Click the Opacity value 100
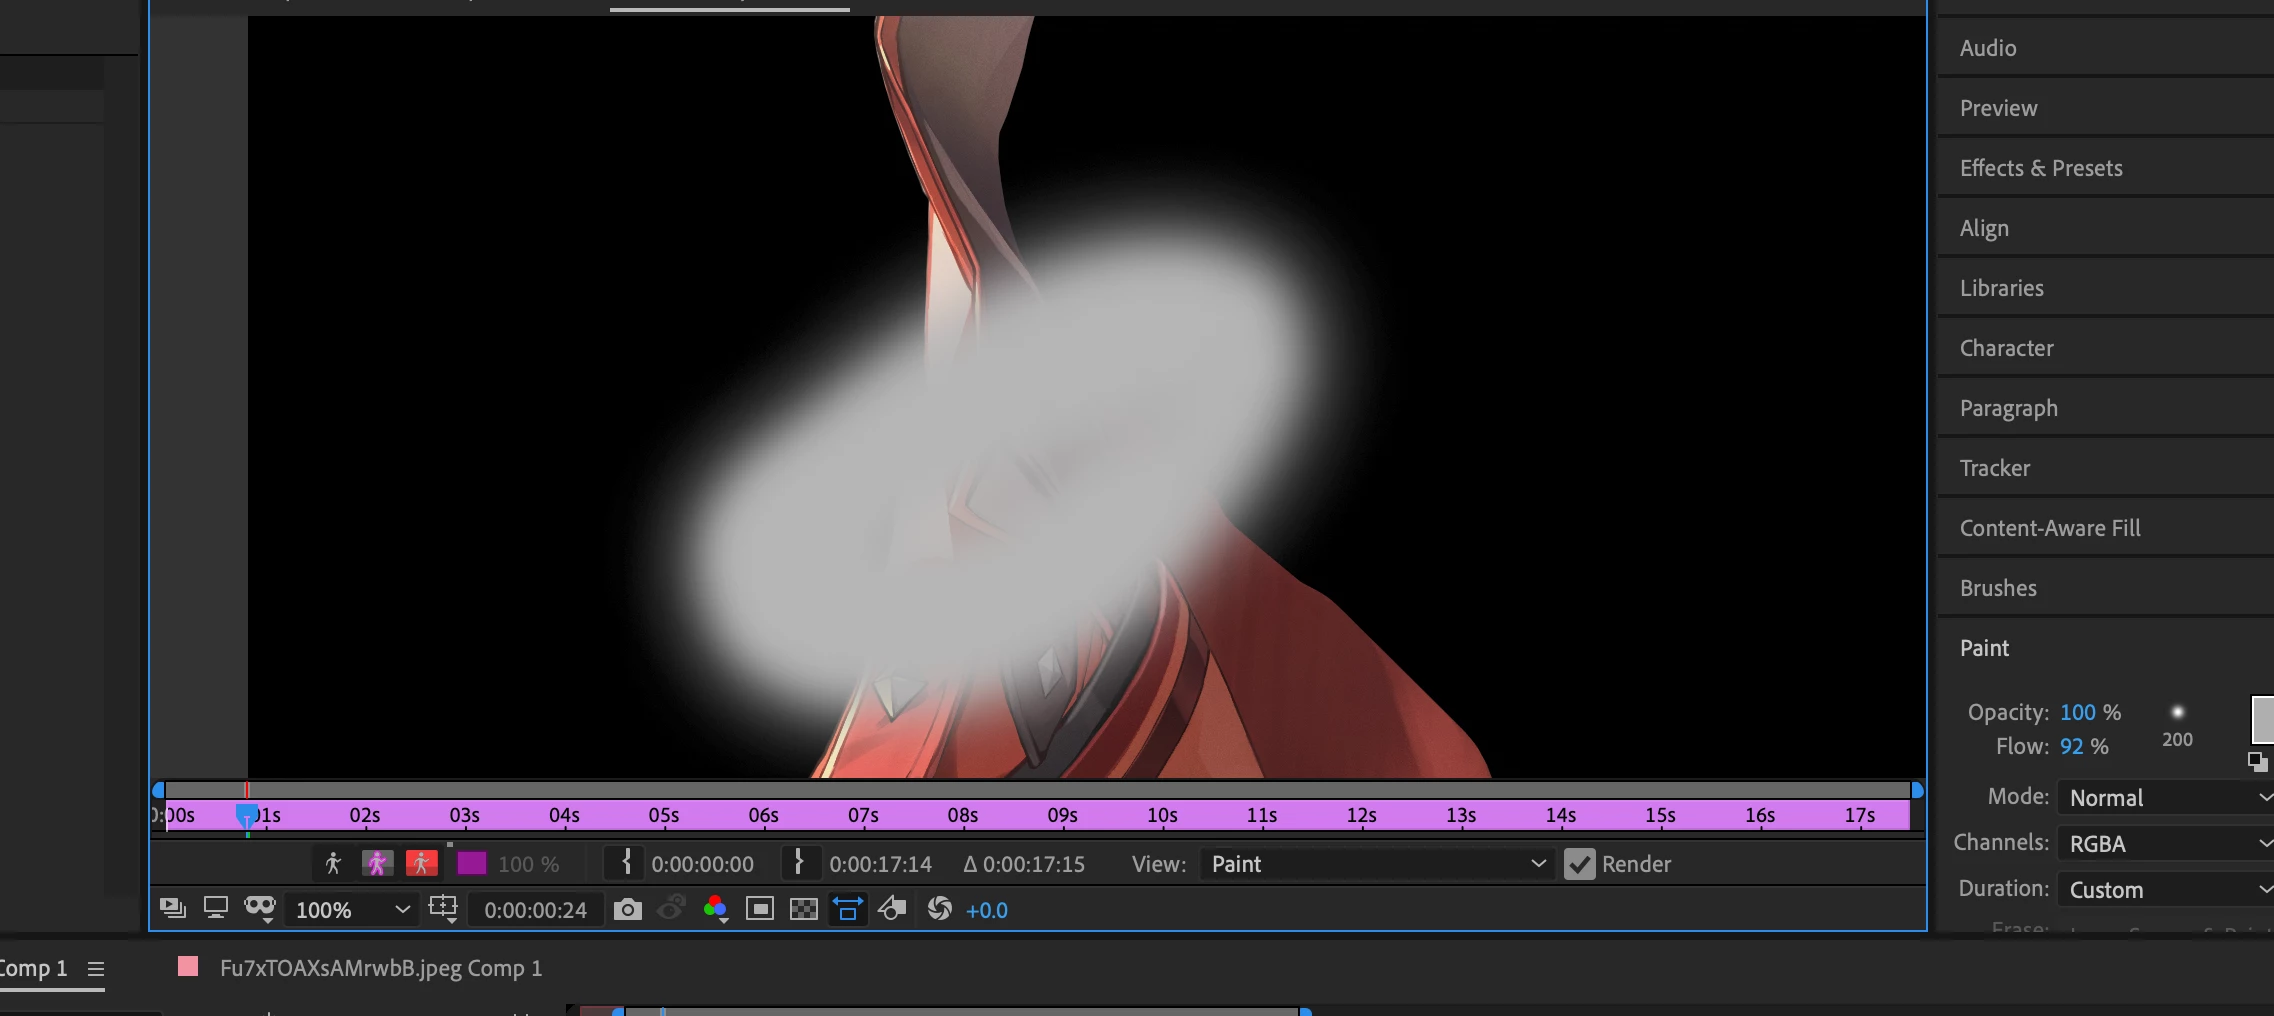Viewport: 2274px width, 1016px height. [2077, 712]
